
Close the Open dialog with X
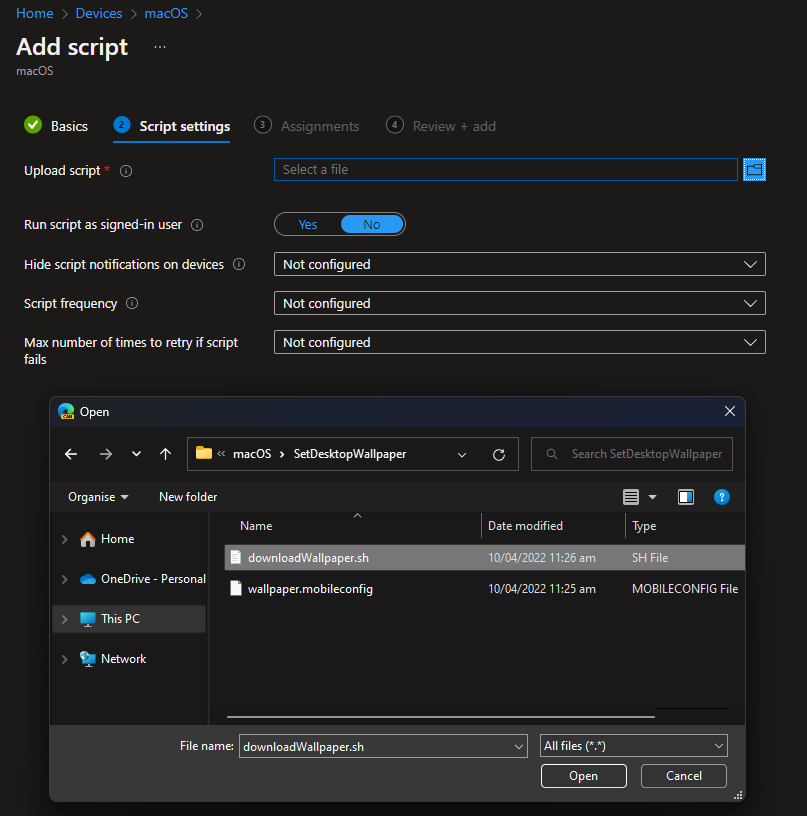[730, 411]
